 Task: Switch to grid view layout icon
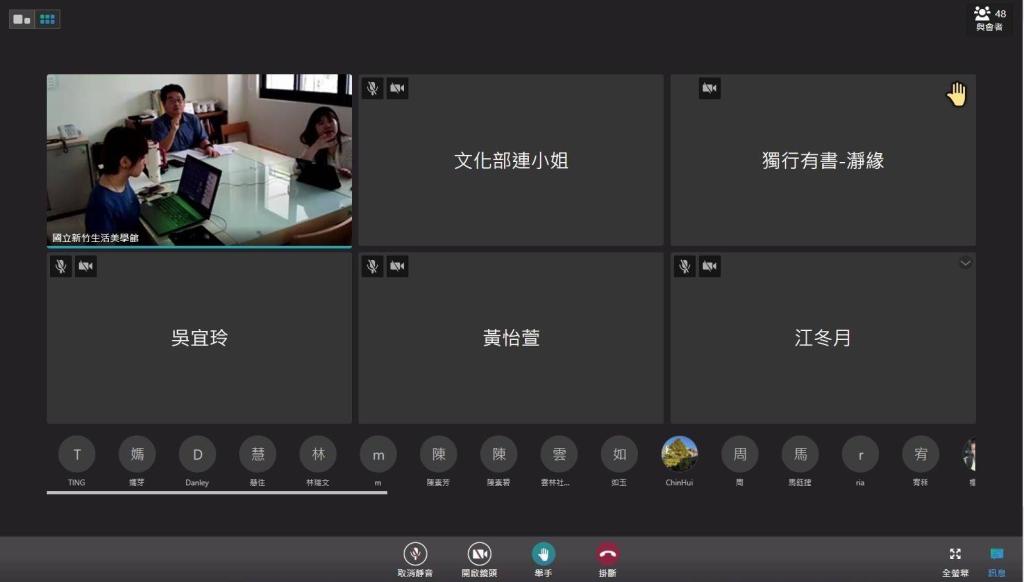pos(47,19)
